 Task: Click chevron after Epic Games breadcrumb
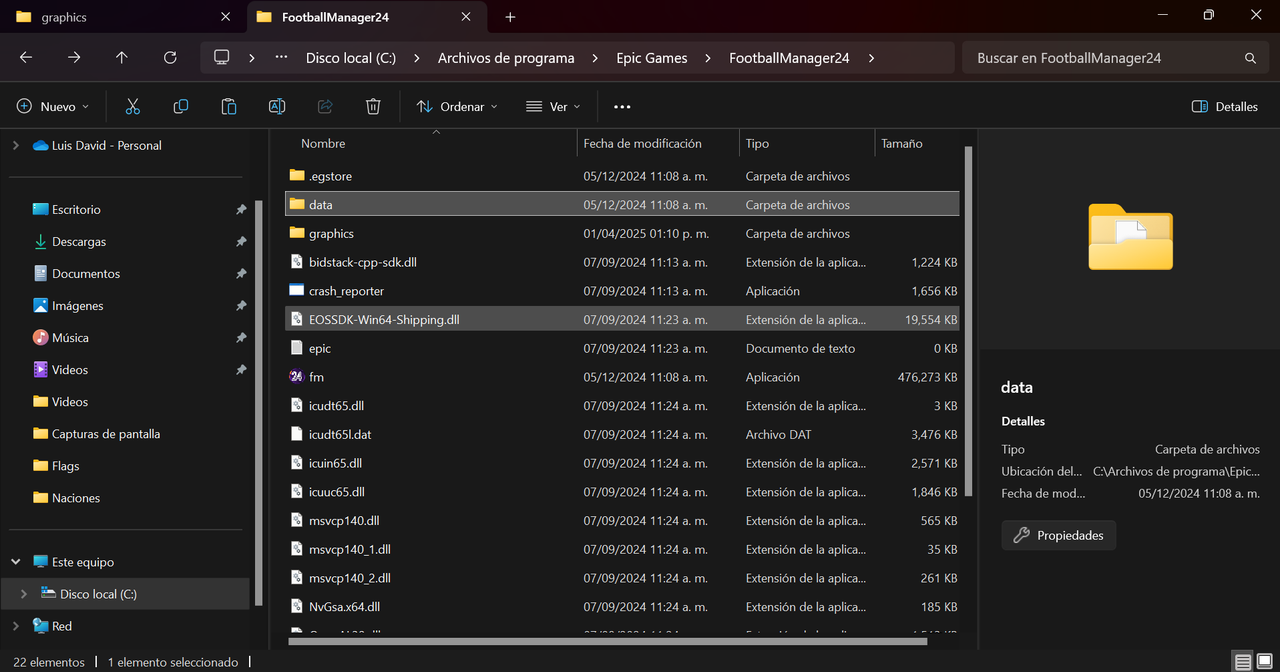708,58
